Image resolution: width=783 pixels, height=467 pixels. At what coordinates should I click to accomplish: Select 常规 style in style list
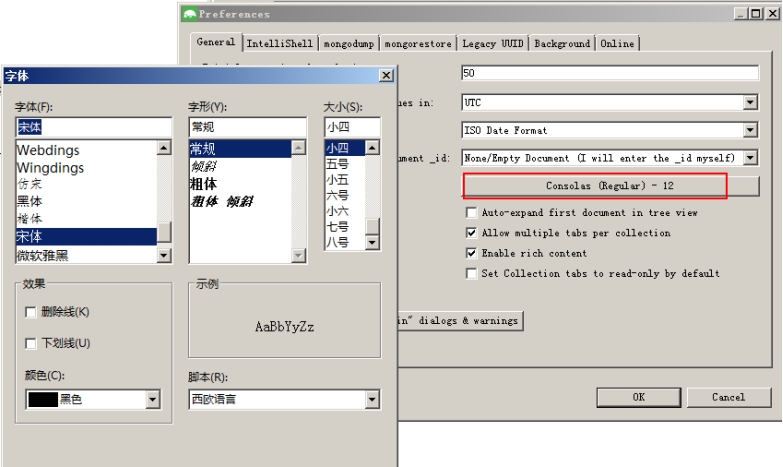pos(240,149)
